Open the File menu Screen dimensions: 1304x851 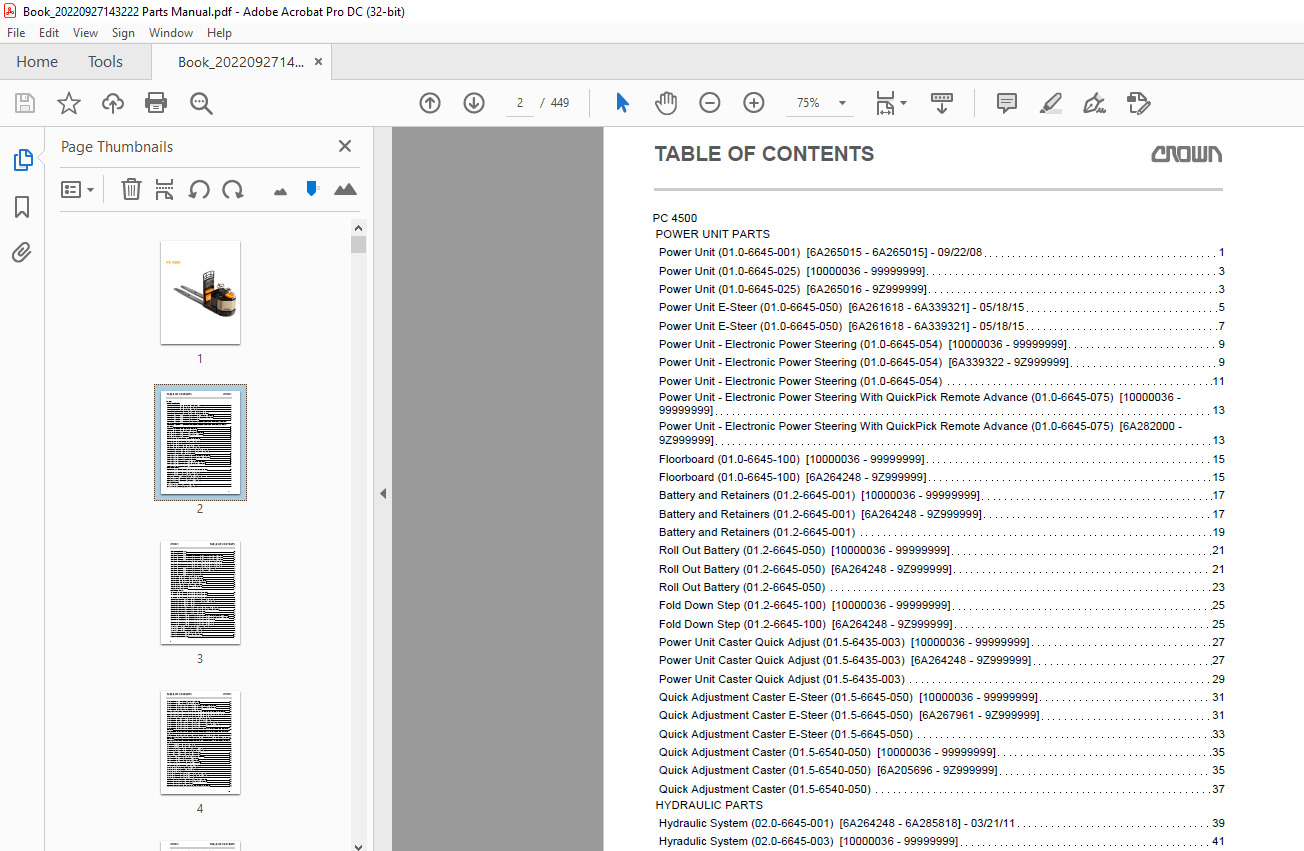tap(16, 33)
